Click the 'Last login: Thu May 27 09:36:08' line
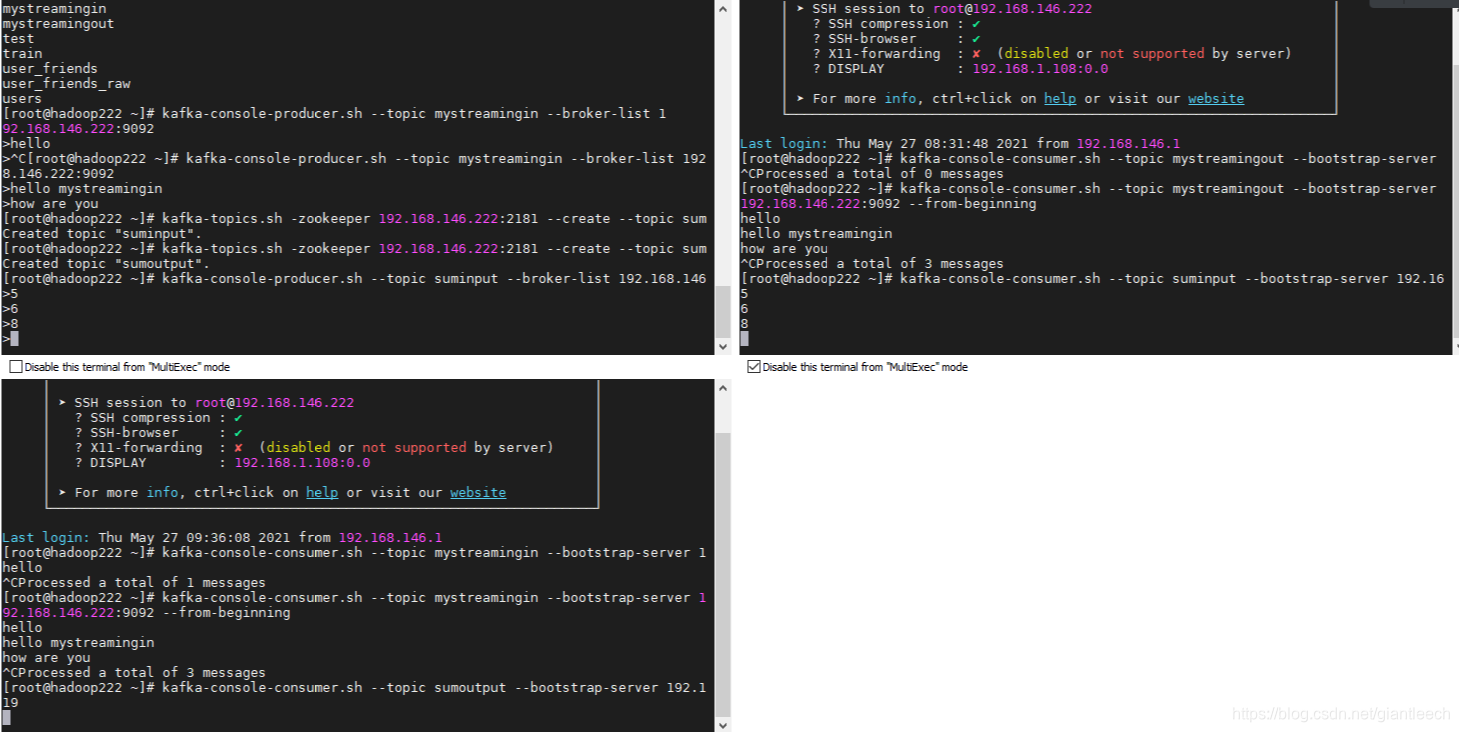 tap(222, 538)
